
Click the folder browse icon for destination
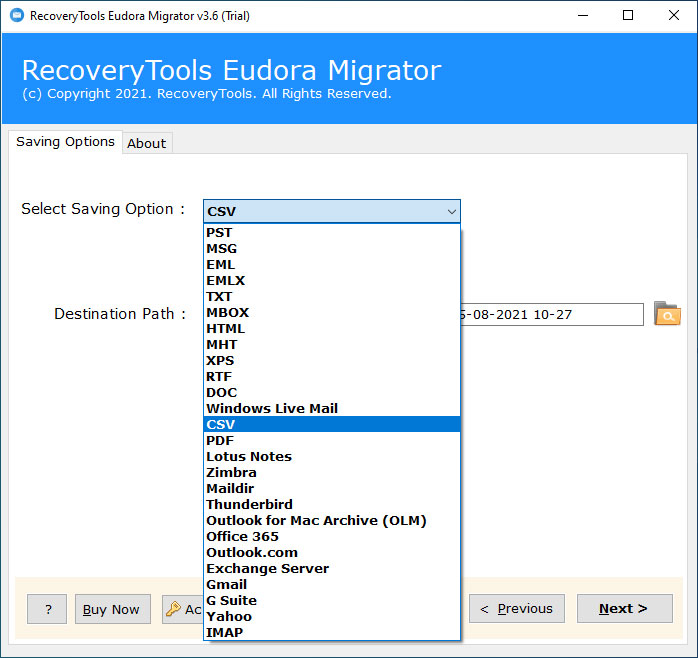667,314
